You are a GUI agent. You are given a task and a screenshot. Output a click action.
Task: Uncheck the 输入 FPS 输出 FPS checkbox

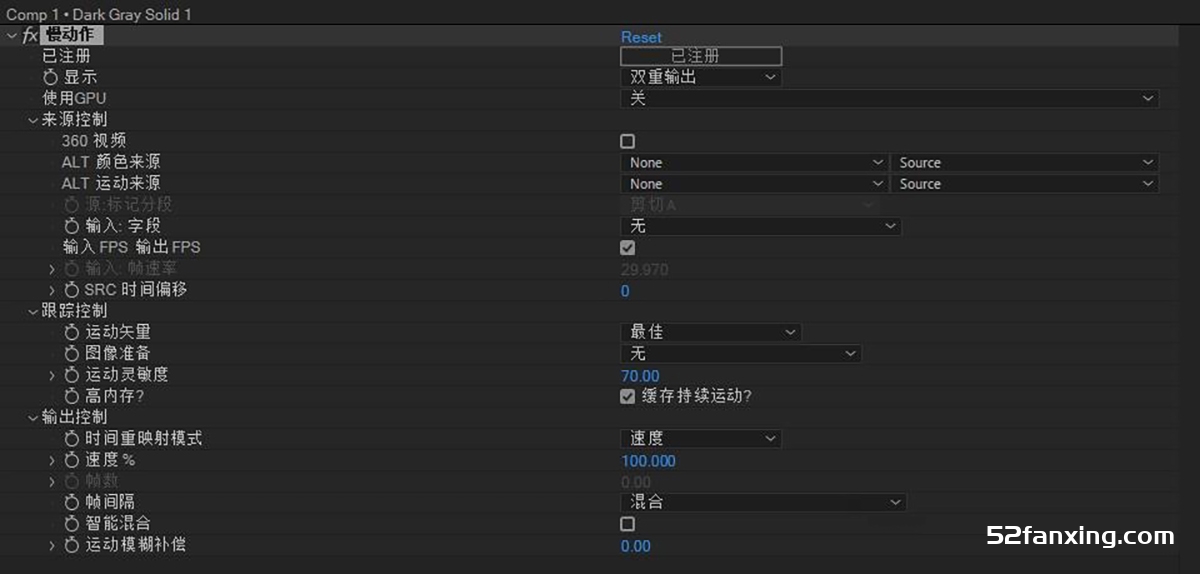click(x=628, y=247)
